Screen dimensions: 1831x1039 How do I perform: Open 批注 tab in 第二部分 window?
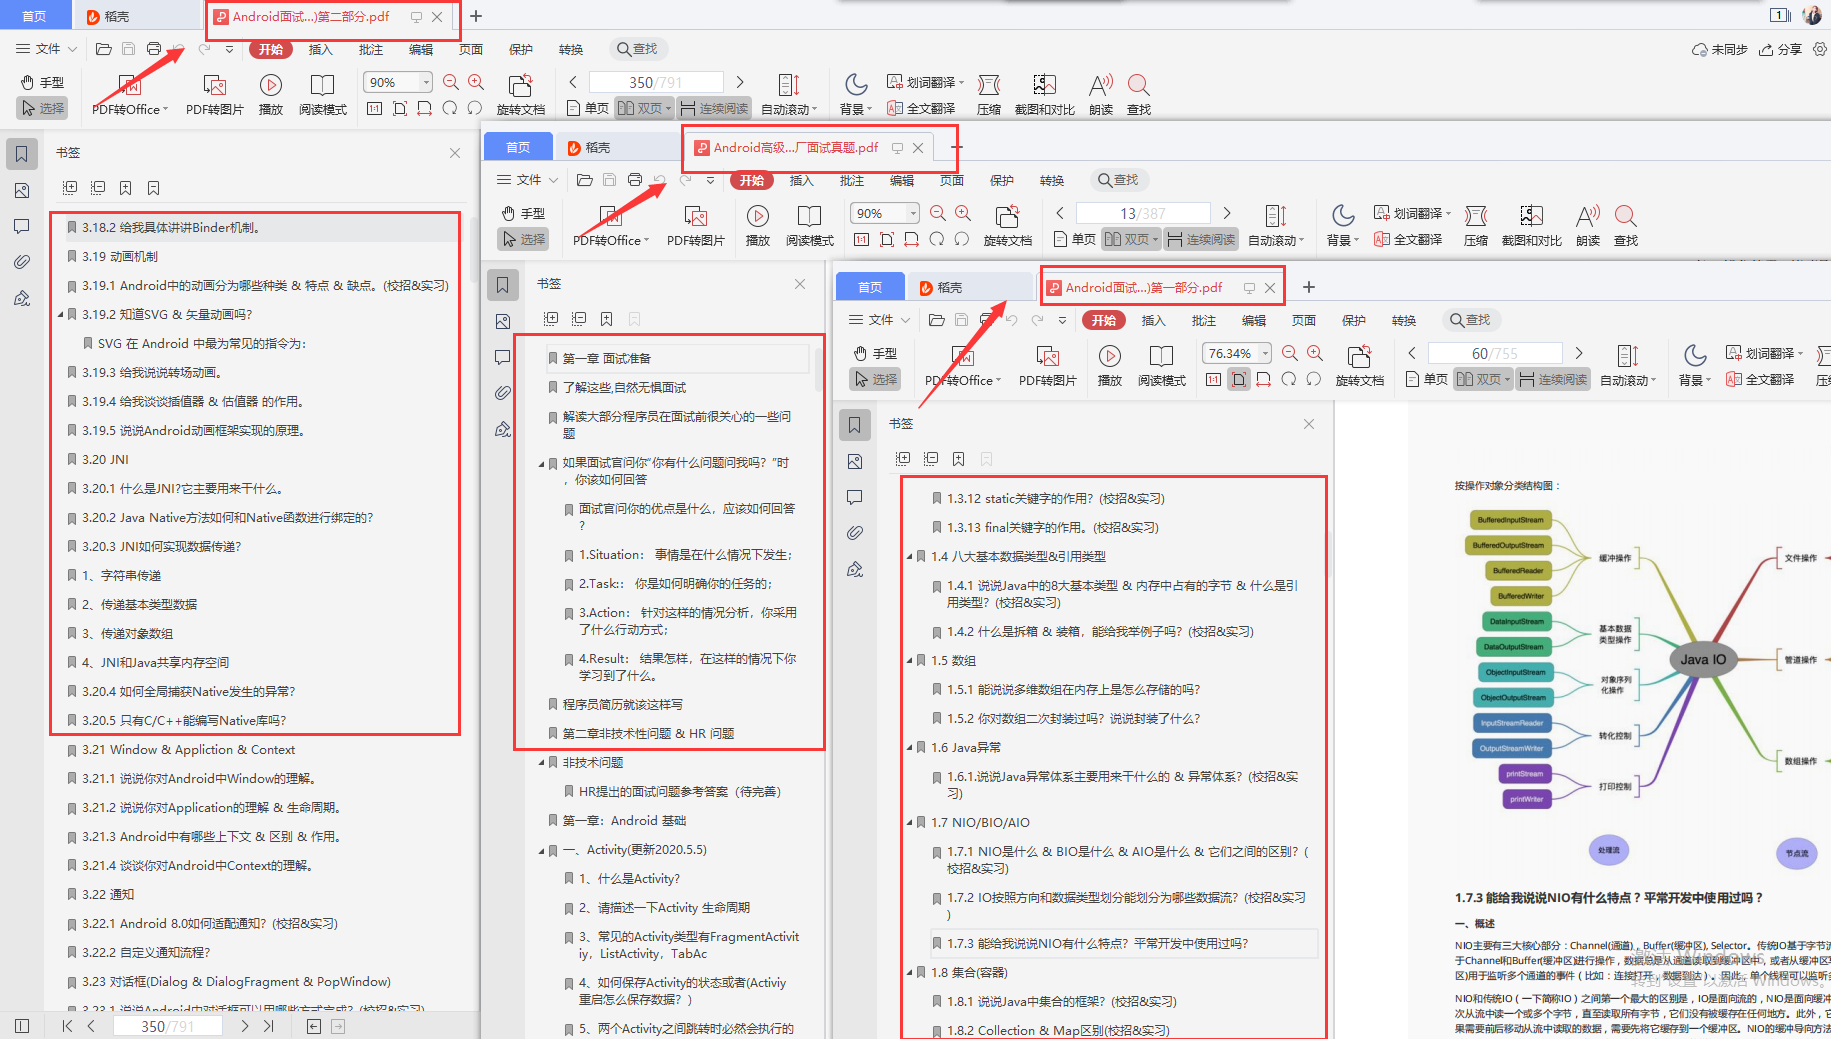click(x=370, y=49)
